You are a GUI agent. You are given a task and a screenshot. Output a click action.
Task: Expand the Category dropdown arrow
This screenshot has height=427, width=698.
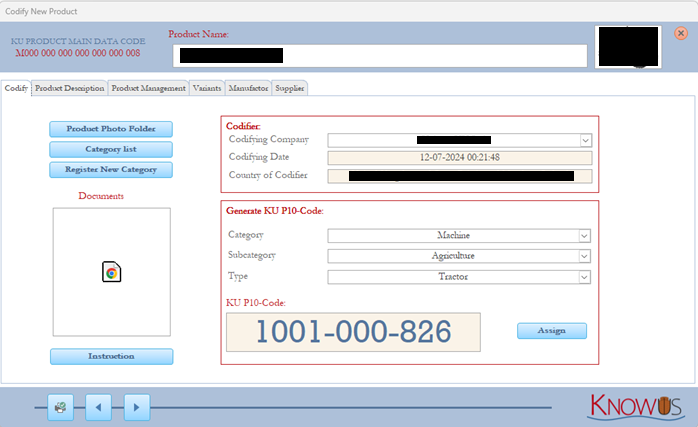pos(584,236)
